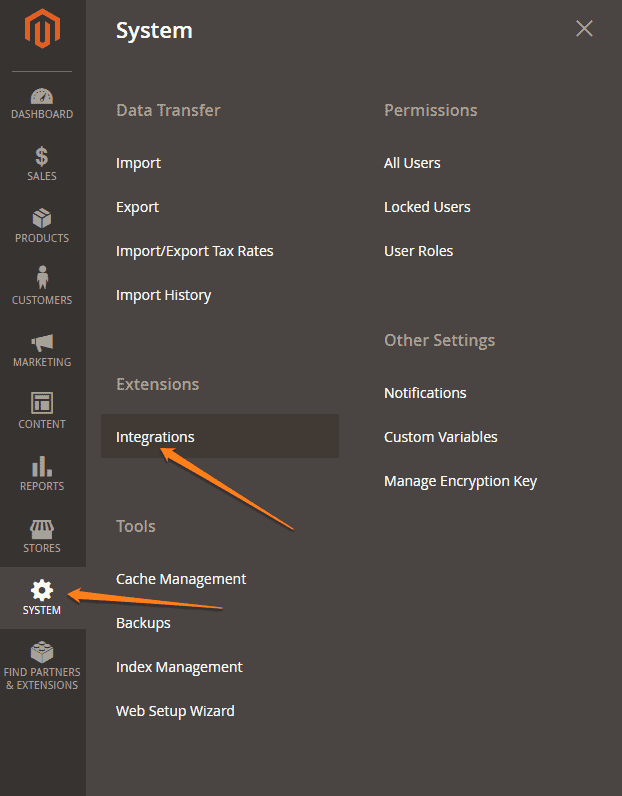Open Manage Encryption Key setting
The image size is (622, 796).
460,481
